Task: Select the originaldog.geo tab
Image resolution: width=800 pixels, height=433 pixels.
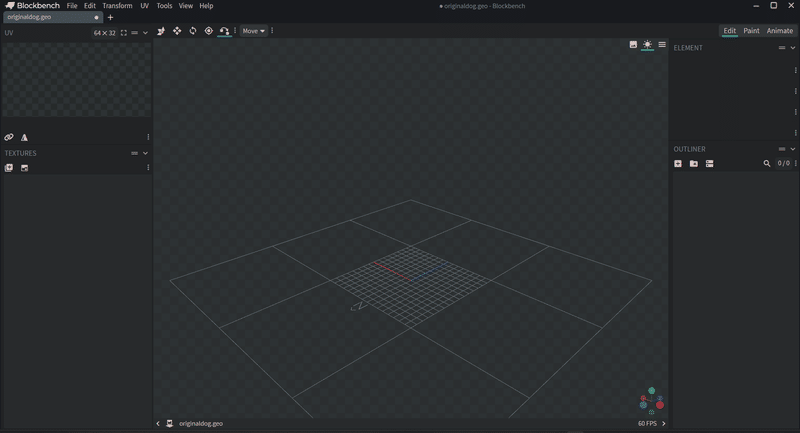Action: pos(53,17)
